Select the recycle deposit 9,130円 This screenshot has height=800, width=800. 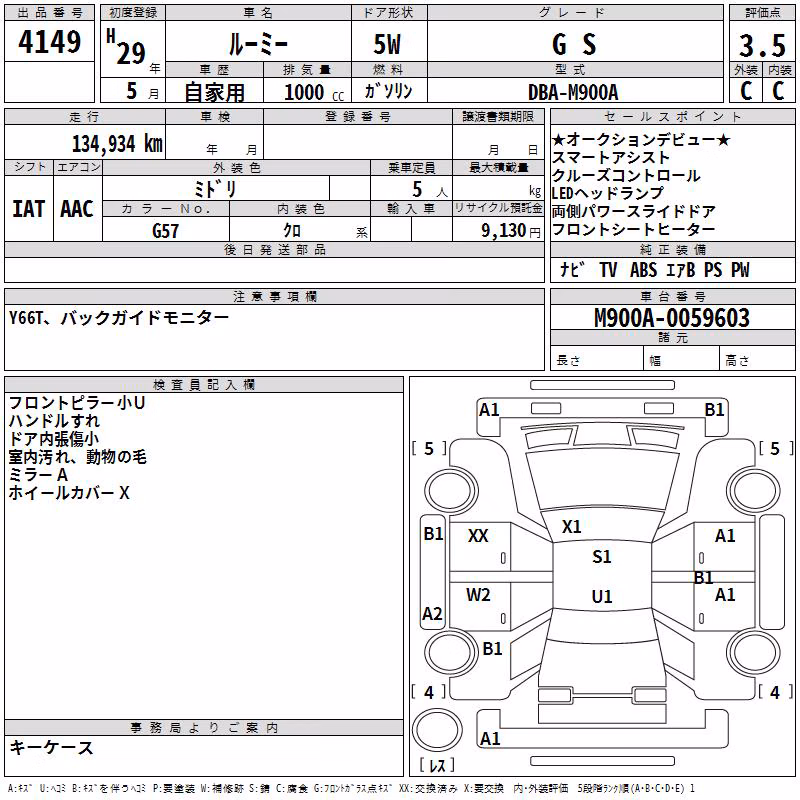tap(511, 231)
